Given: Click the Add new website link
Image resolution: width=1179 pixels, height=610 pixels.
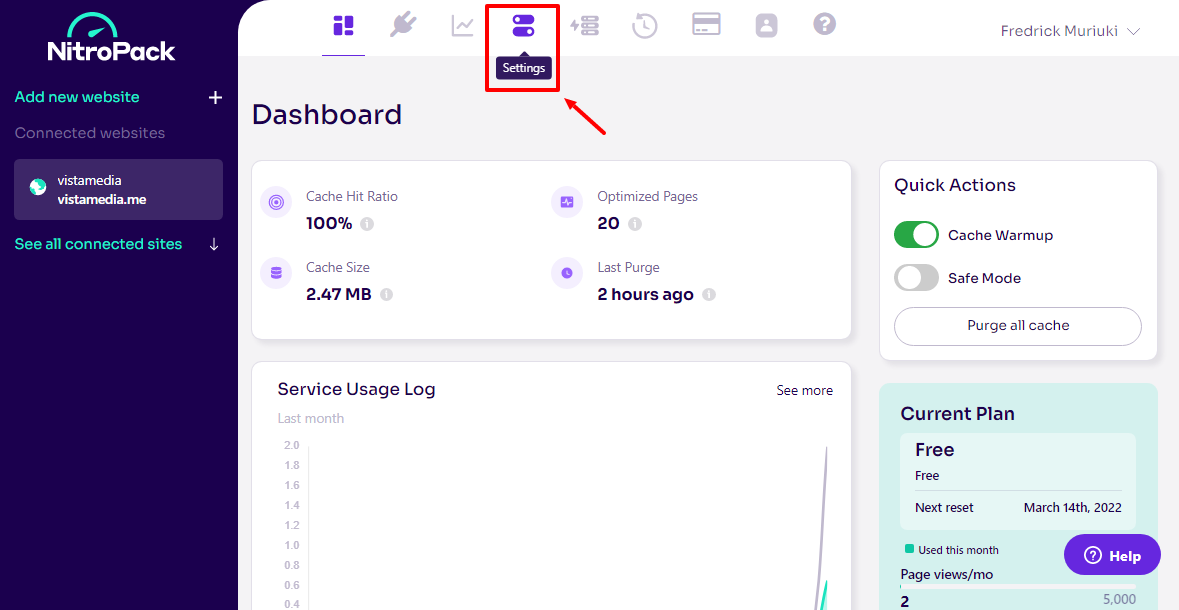Looking at the screenshot, I should (77, 97).
